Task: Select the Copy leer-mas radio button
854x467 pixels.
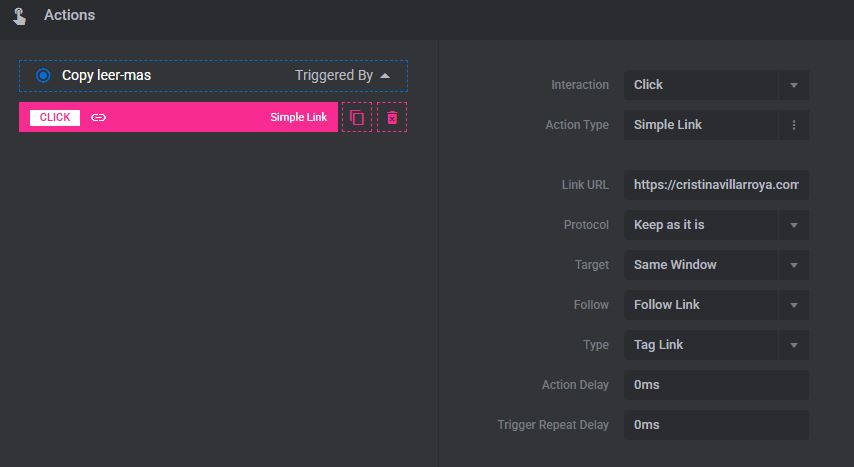Action: pos(43,75)
